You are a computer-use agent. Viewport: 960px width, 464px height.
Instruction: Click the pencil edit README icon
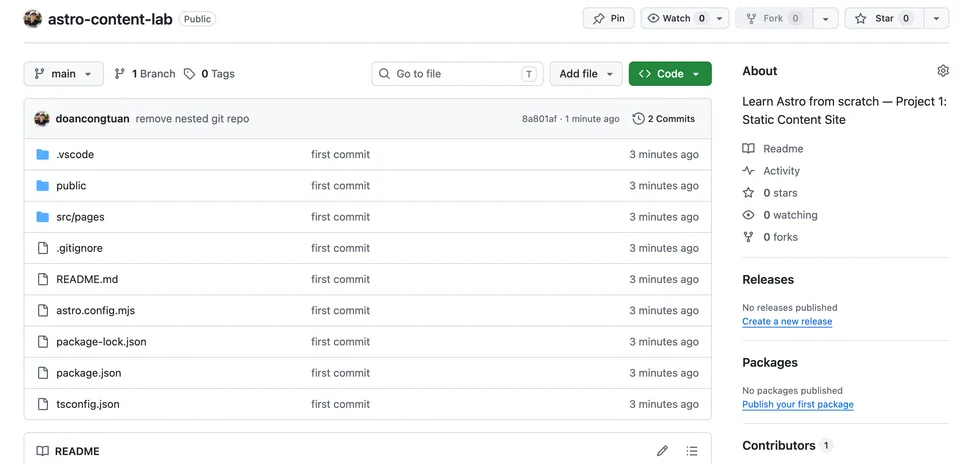662,451
